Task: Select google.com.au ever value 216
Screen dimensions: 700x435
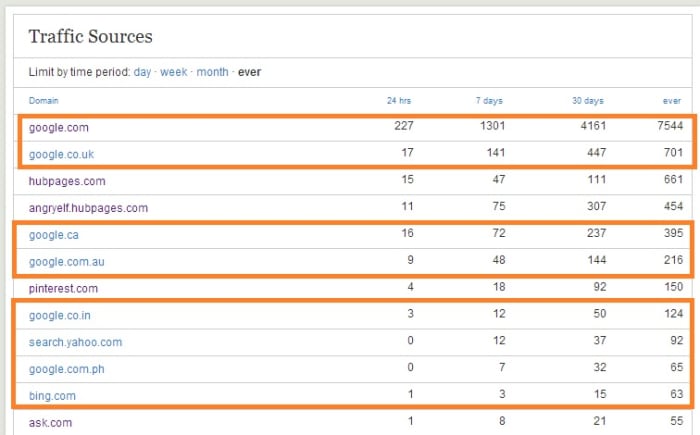Action: (x=673, y=260)
